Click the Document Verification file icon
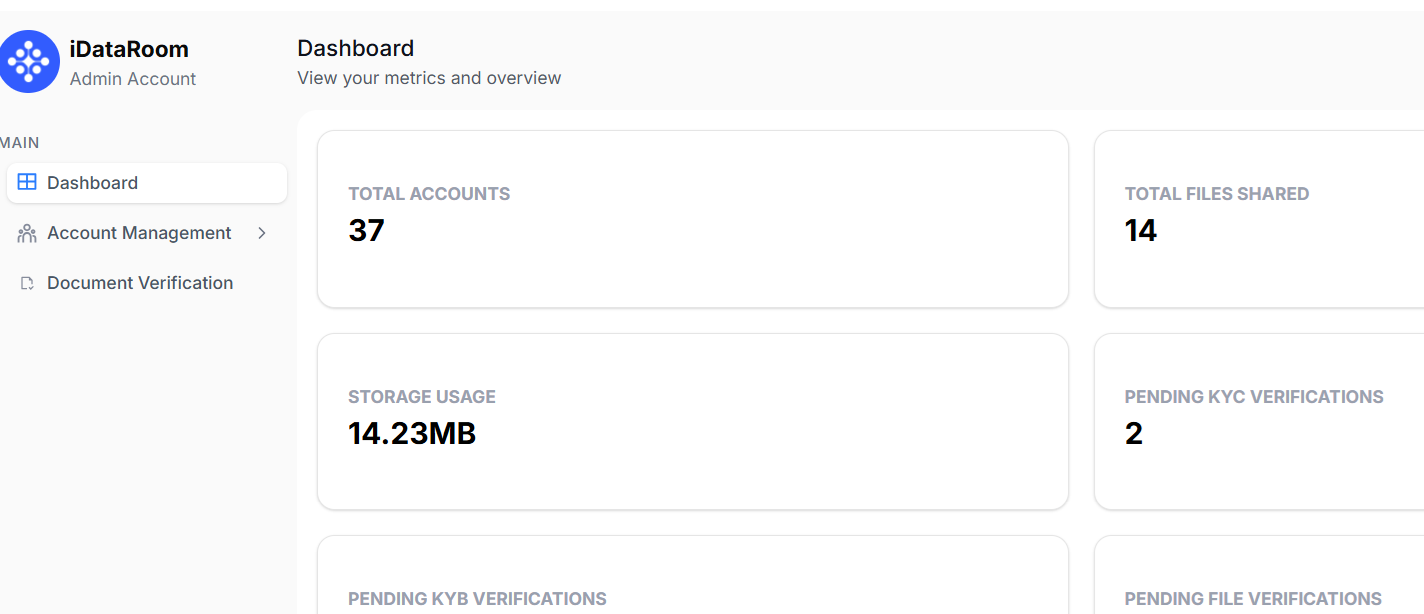 point(27,283)
